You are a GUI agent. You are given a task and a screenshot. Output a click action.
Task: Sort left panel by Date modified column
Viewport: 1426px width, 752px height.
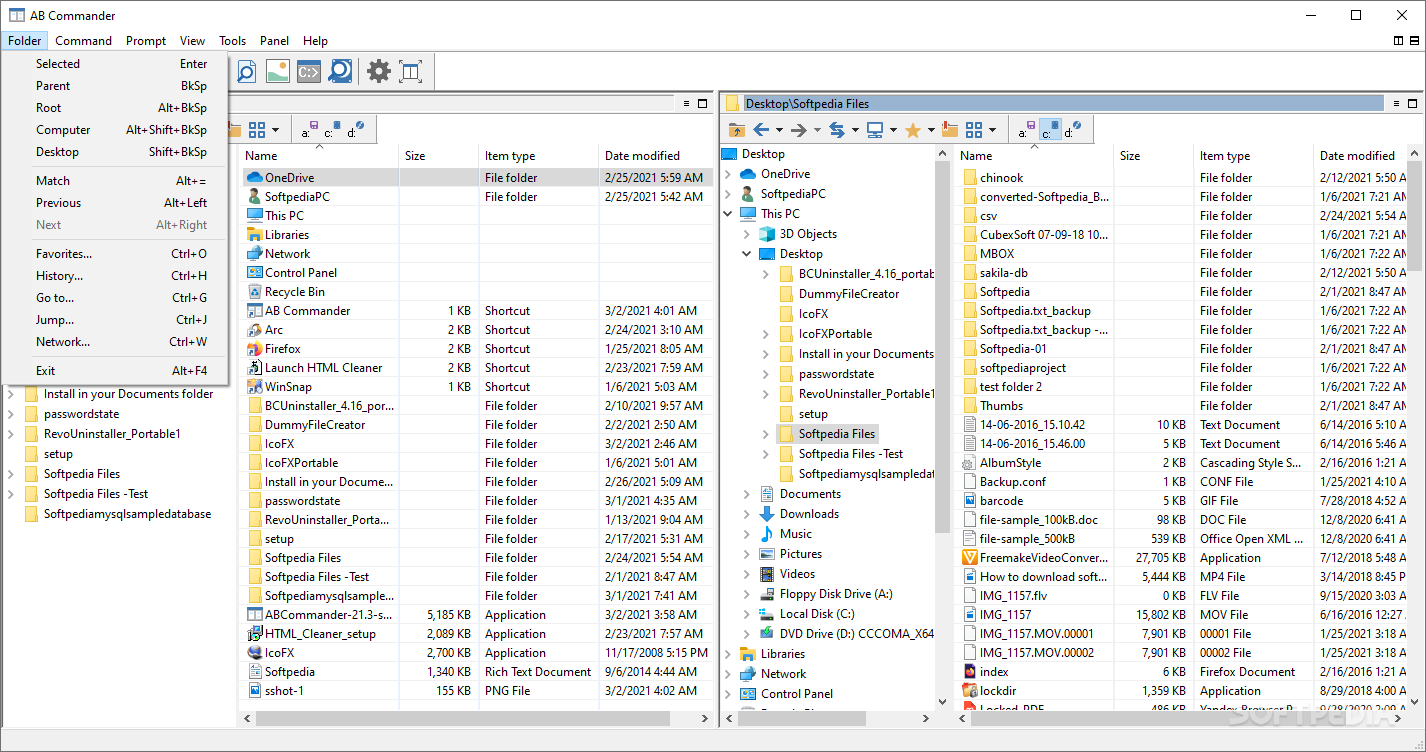[x=656, y=155]
